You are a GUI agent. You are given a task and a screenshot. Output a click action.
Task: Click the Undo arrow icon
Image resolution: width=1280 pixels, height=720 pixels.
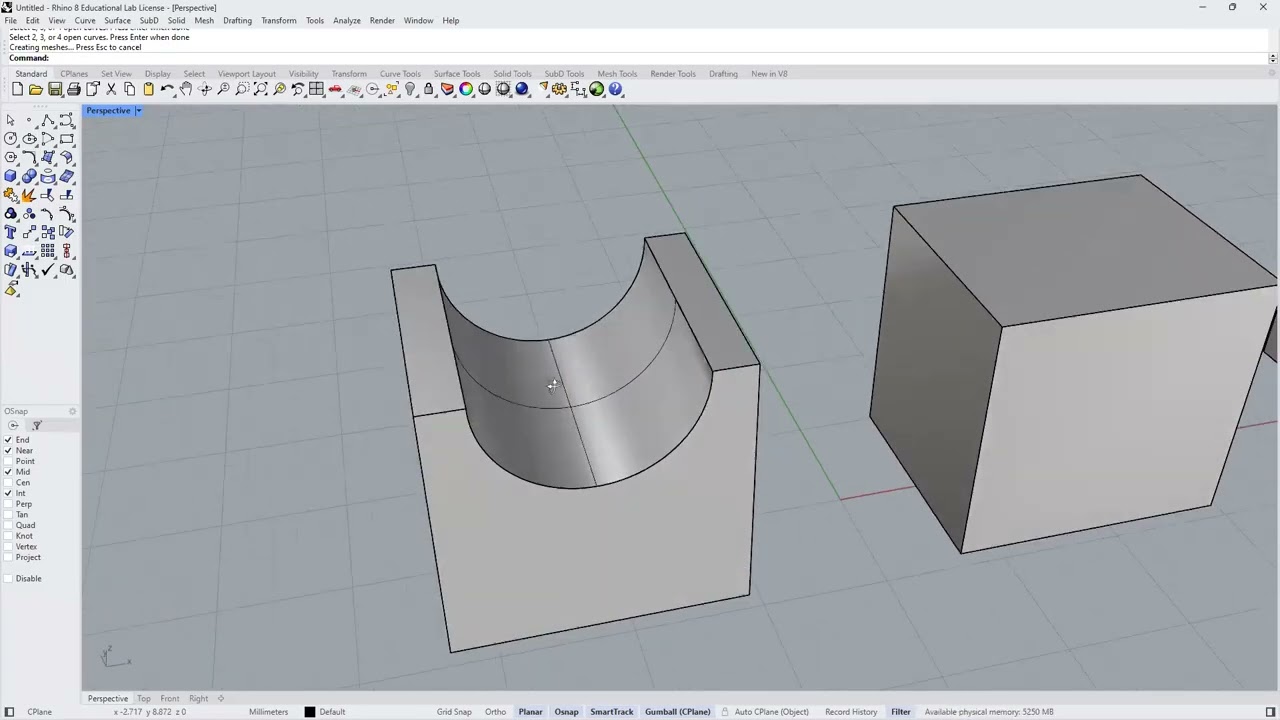[x=167, y=89]
